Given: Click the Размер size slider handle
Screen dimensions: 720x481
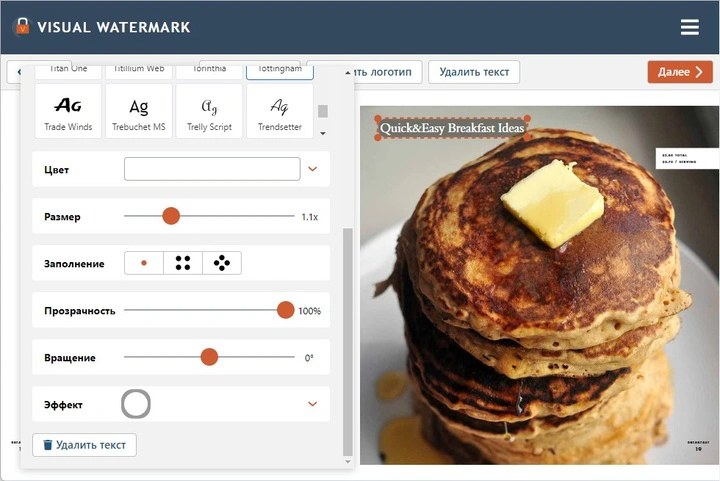Looking at the screenshot, I should point(171,216).
